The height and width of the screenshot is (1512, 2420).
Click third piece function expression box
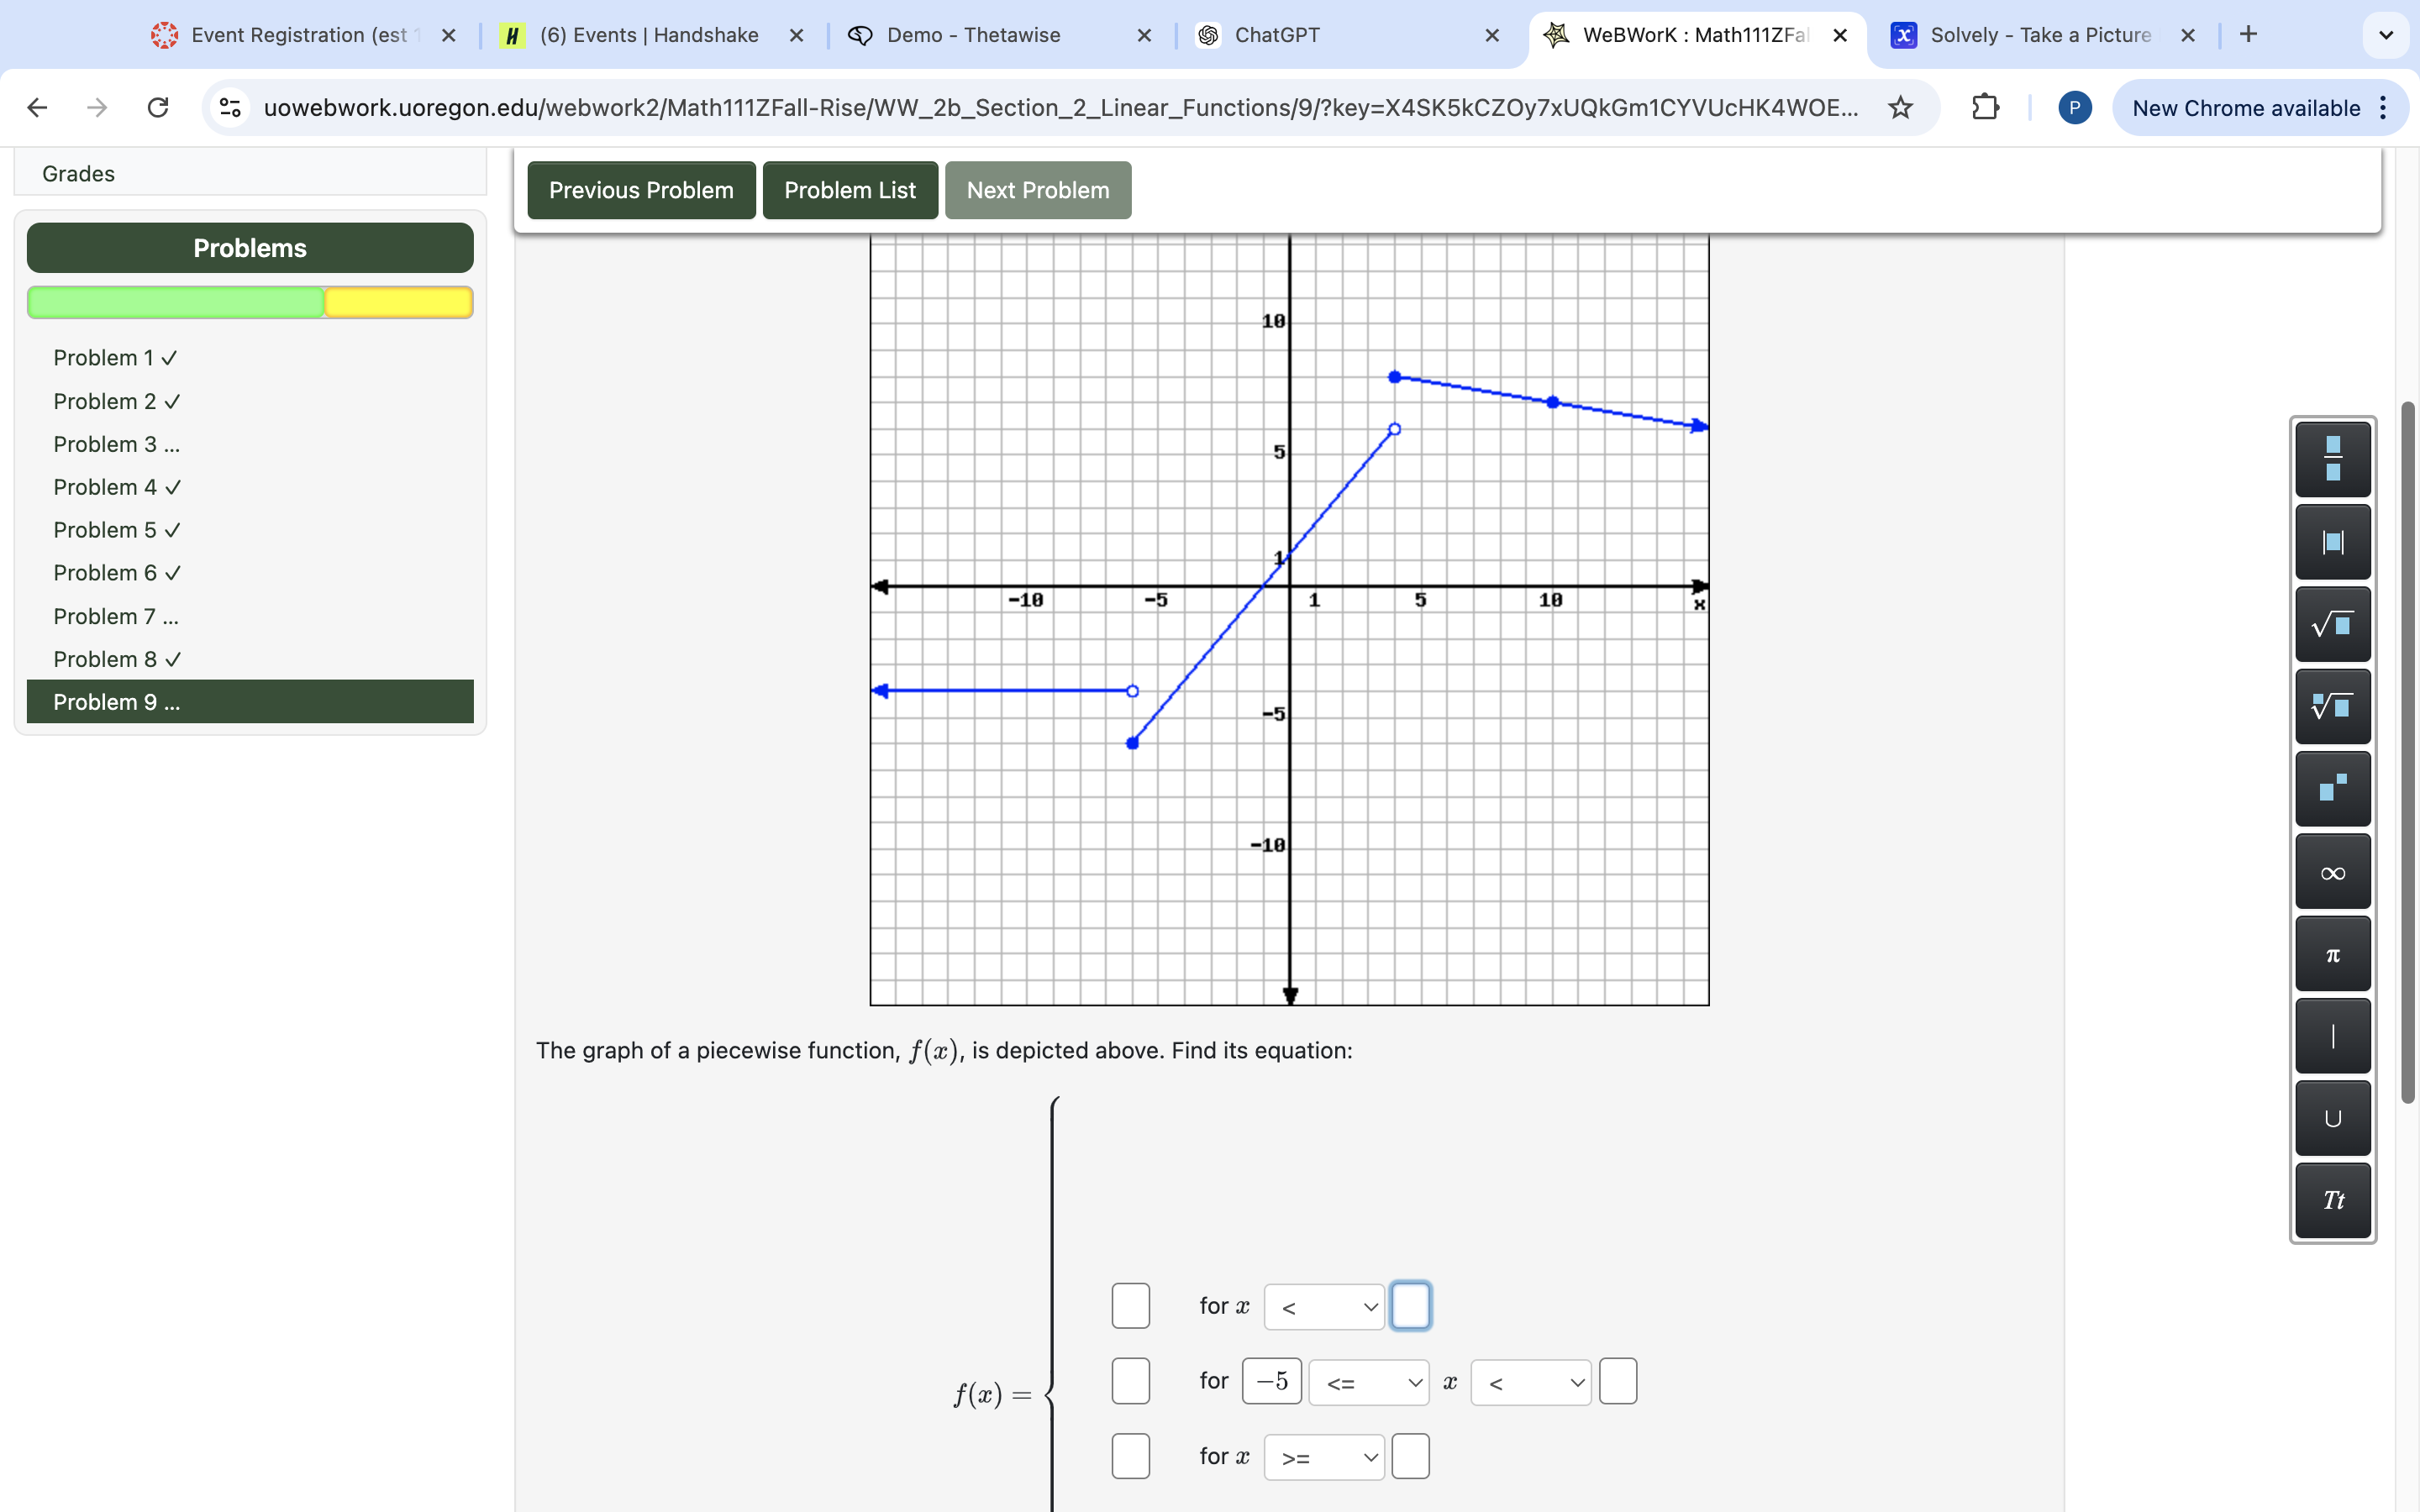coord(1130,1456)
